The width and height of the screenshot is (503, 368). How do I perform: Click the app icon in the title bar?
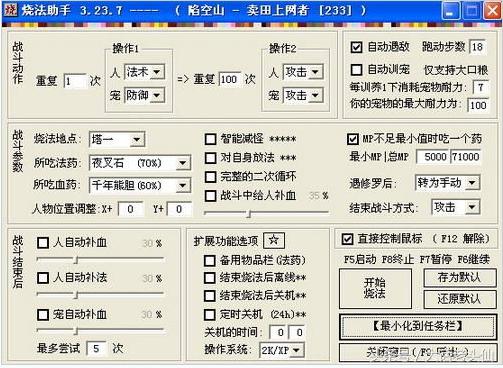tap(10, 10)
